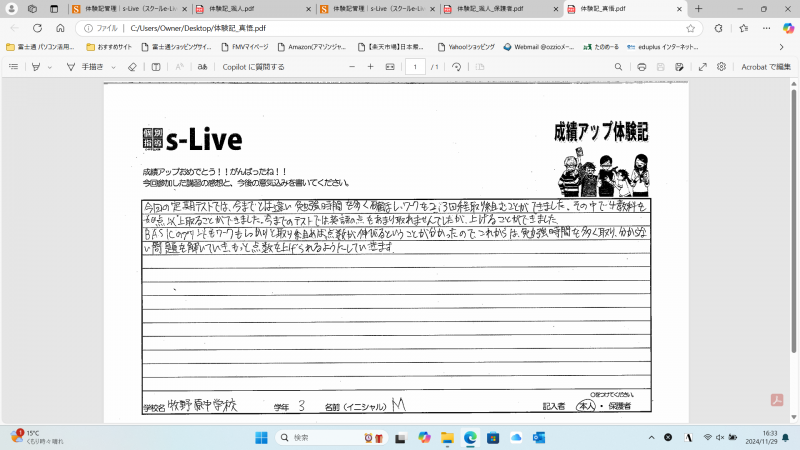Screen dimensions: 800x450
Task: Expand the system tray hidden icons chevron
Action: point(652,438)
